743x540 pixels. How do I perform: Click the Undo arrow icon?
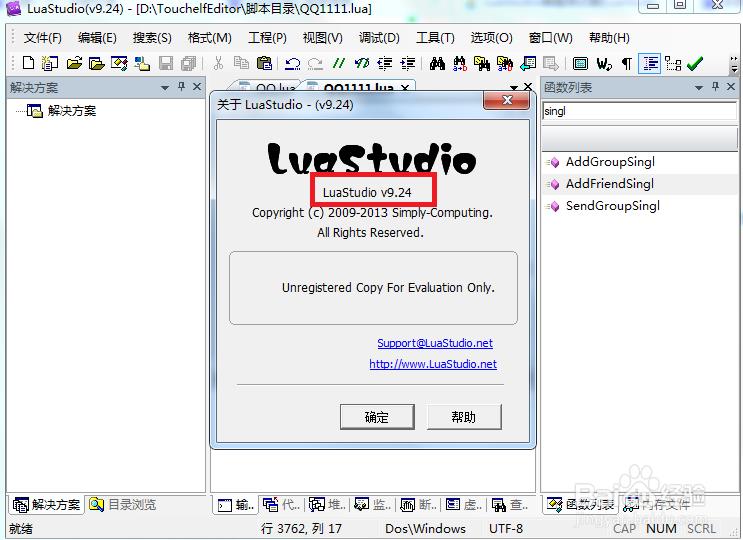(x=292, y=63)
